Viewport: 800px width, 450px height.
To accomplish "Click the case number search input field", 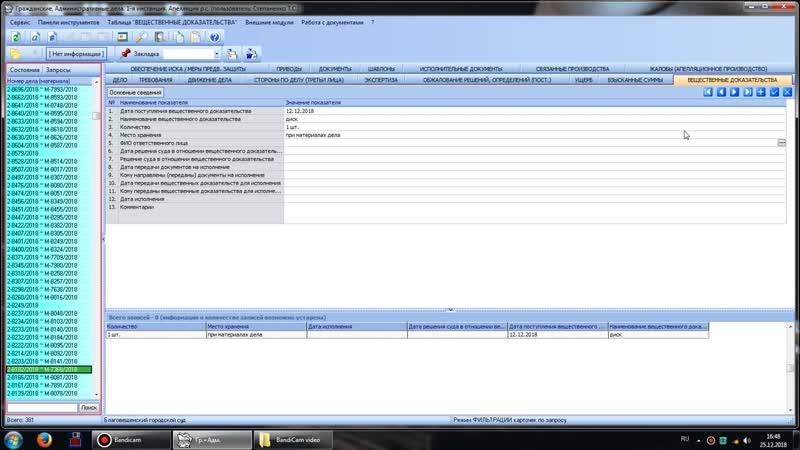I will pos(40,408).
